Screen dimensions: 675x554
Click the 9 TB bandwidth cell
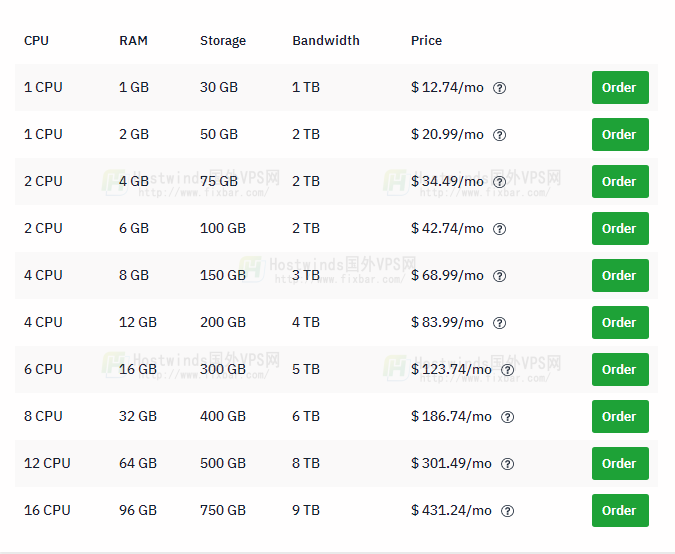(306, 510)
